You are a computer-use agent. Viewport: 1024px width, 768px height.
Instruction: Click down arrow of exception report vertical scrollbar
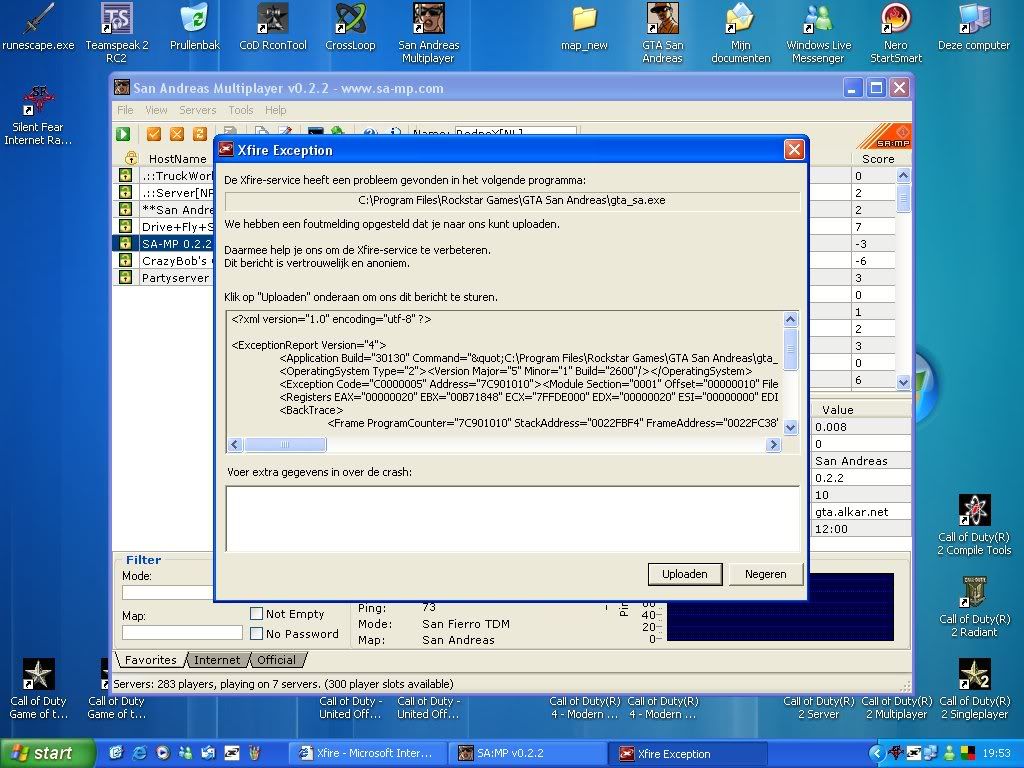790,427
